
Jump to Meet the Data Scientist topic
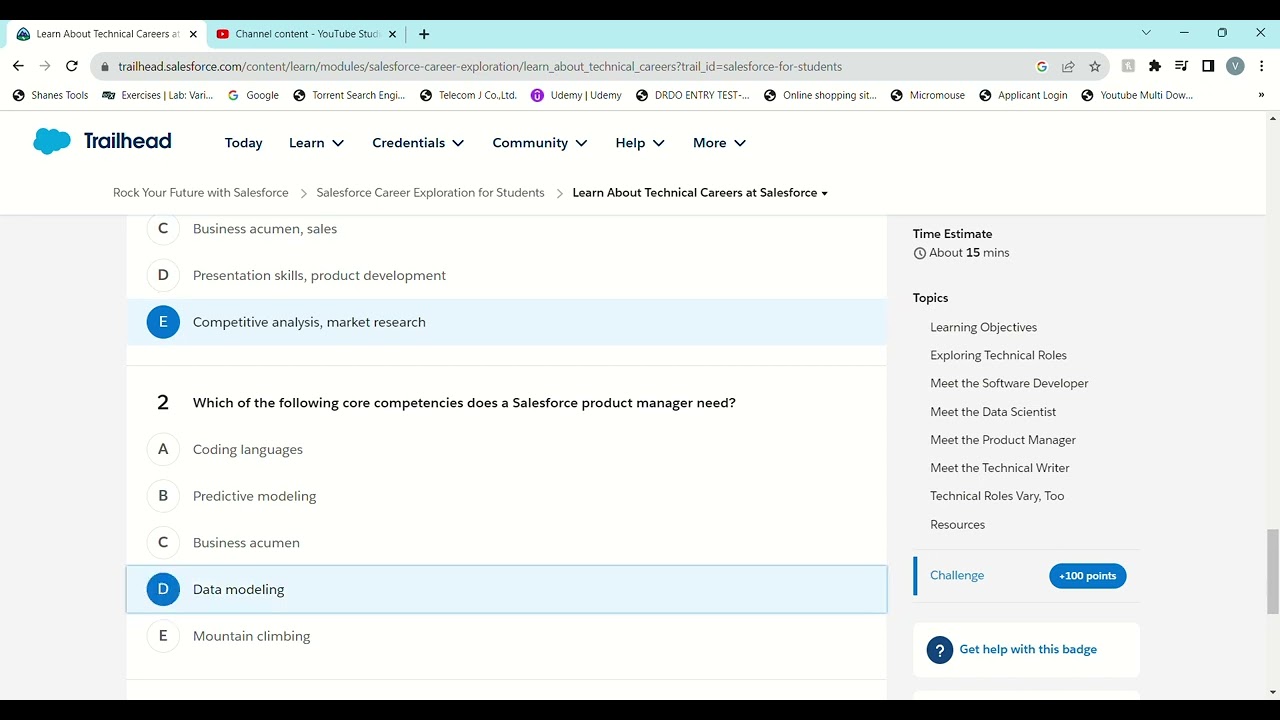point(993,412)
